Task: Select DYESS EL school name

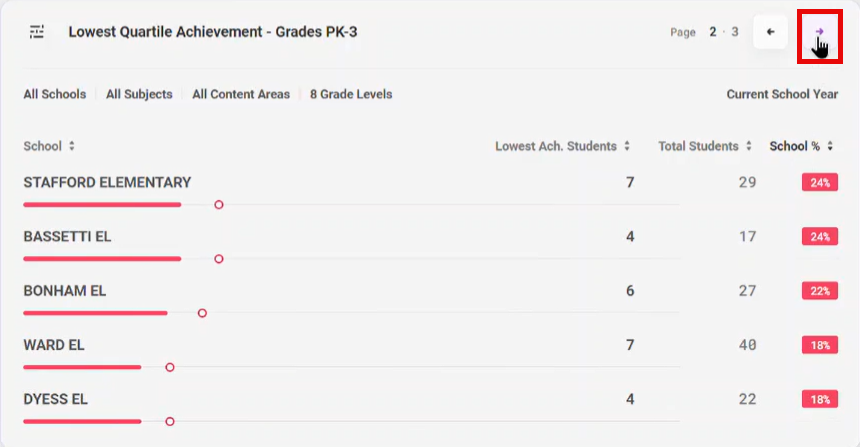Action: tap(55, 399)
